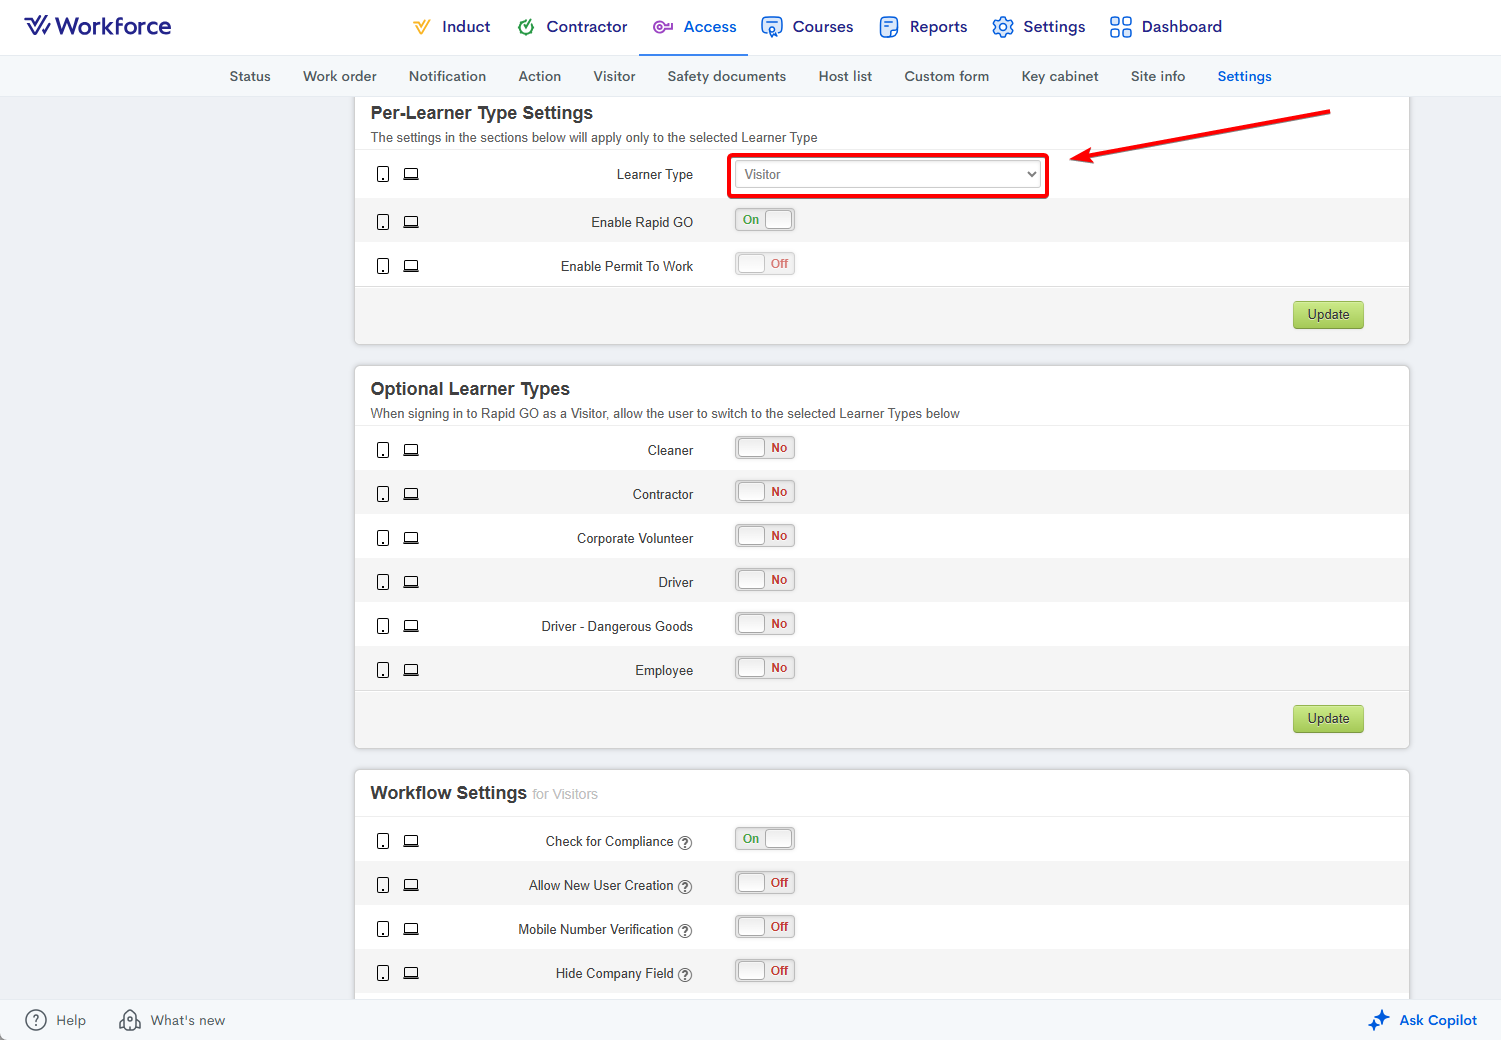The height and width of the screenshot is (1040, 1501).
Task: Turn on Enable Permit To Work
Action: [765, 264]
